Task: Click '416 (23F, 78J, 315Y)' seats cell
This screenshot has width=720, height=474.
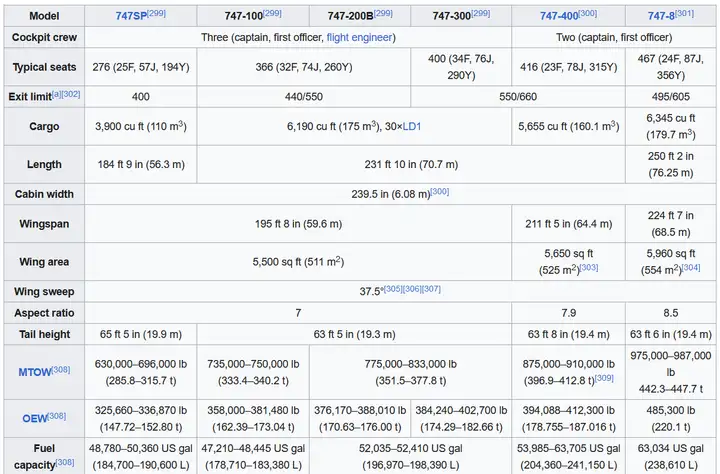Action: point(568,67)
